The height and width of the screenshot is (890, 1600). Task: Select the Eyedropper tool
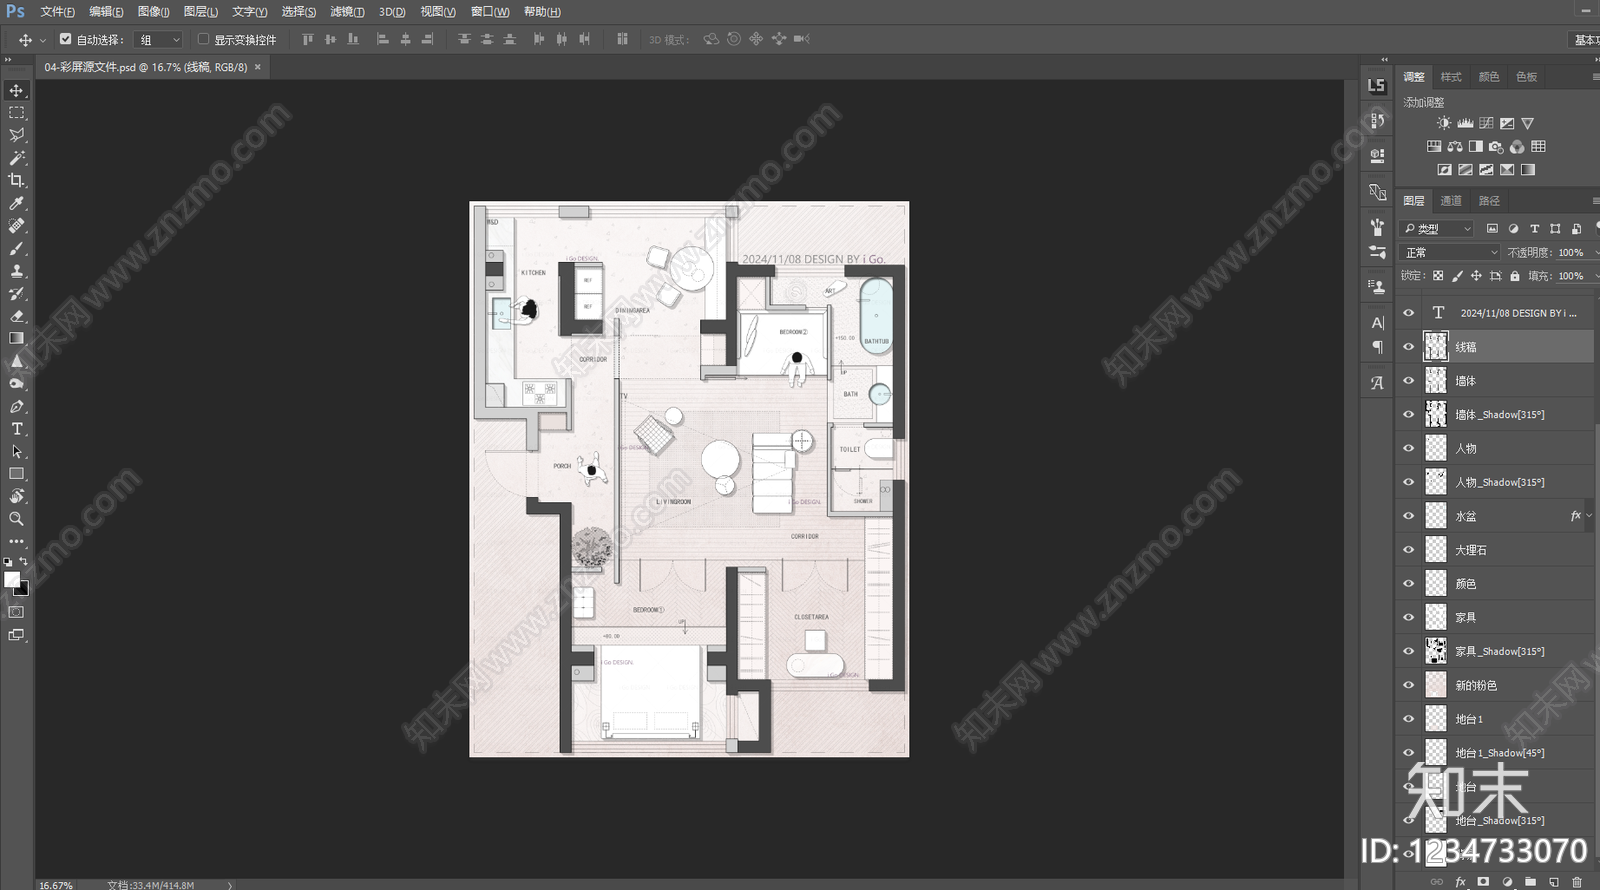pos(16,204)
